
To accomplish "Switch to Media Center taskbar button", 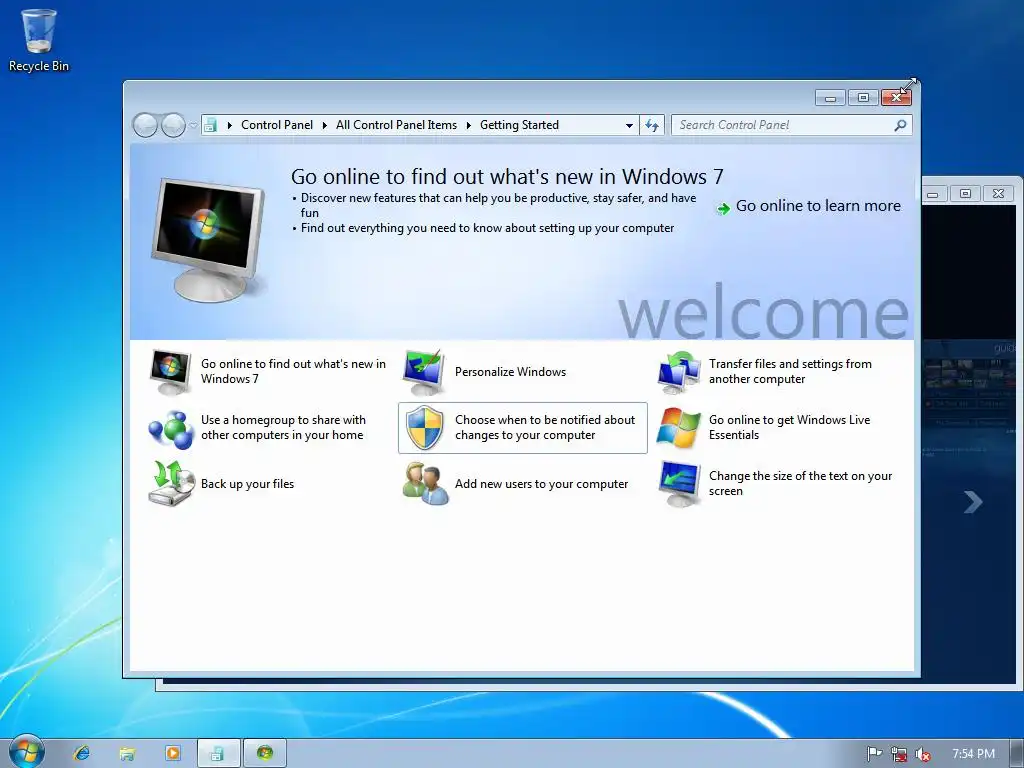I will [x=264, y=754].
